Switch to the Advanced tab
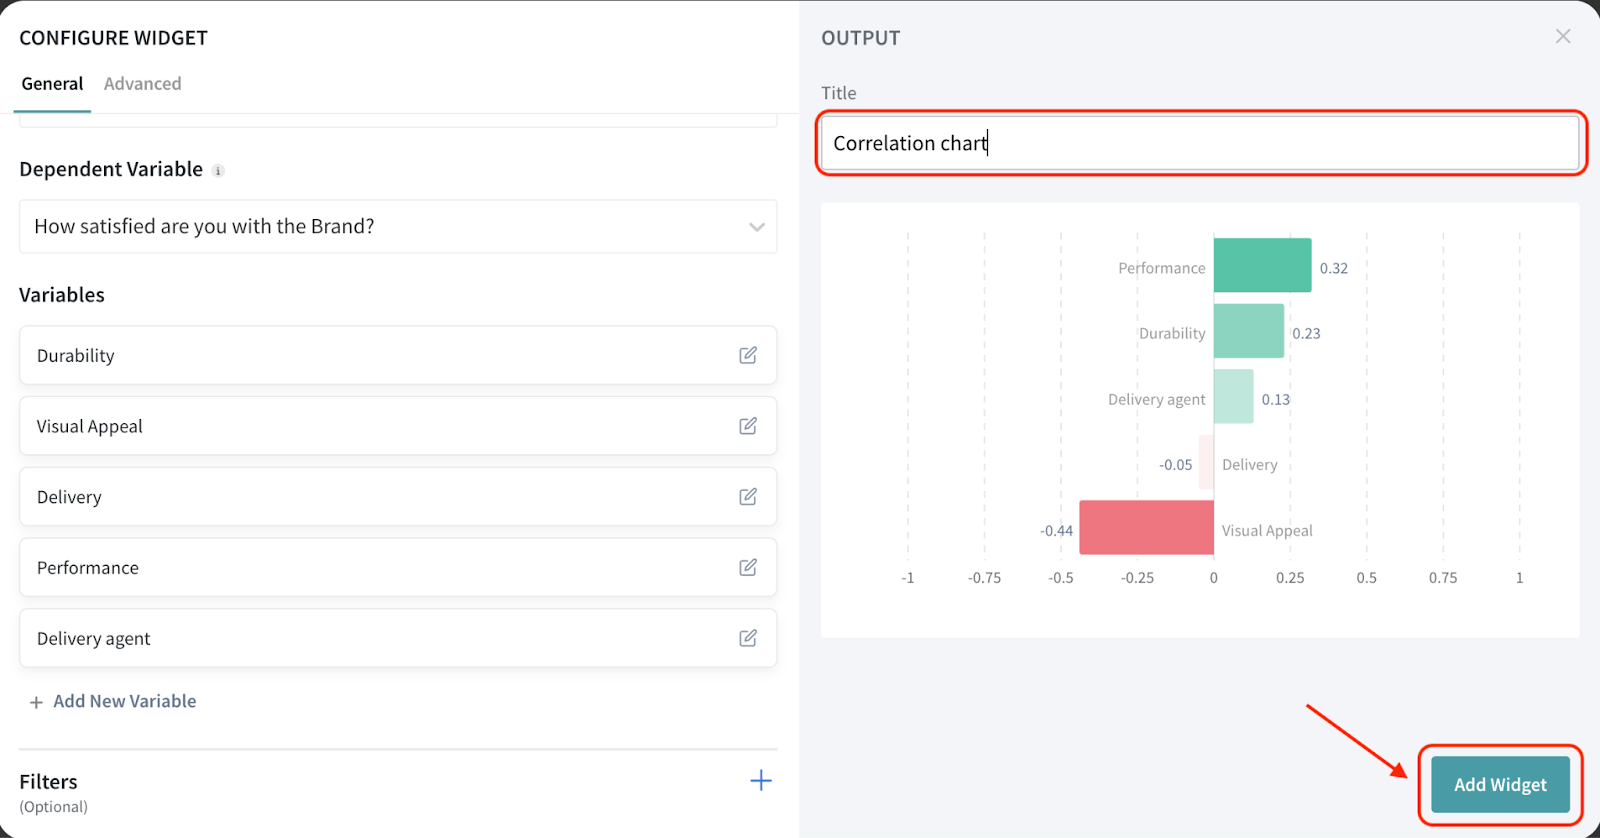Screen dimensions: 1600x838 click(x=142, y=84)
